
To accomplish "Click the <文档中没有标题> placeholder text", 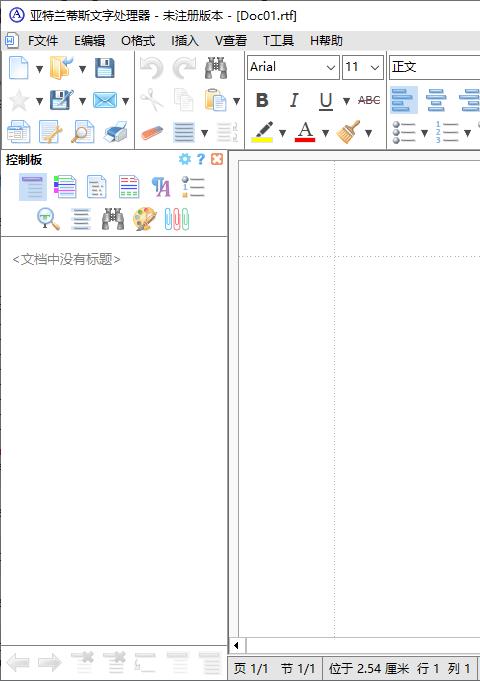I will coord(66,259).
